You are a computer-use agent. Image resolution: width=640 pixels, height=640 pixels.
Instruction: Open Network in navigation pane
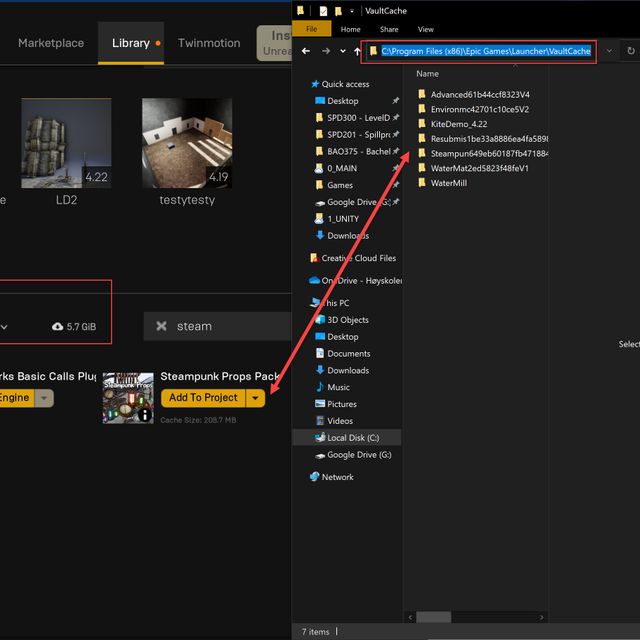337,477
